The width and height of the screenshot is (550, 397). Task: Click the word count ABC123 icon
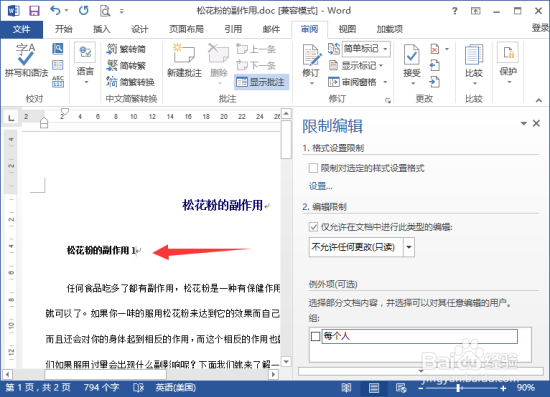pyautogui.click(x=58, y=81)
